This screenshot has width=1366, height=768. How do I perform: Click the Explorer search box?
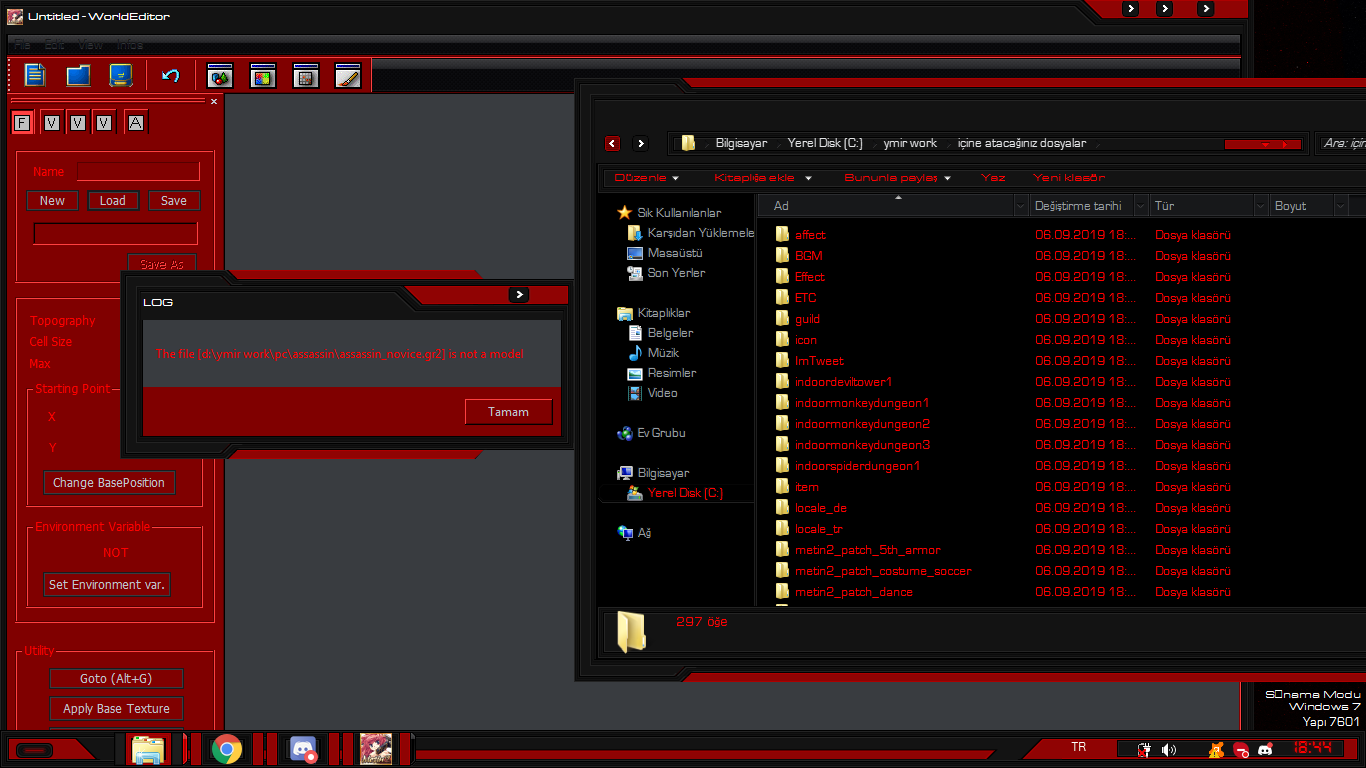point(1342,144)
